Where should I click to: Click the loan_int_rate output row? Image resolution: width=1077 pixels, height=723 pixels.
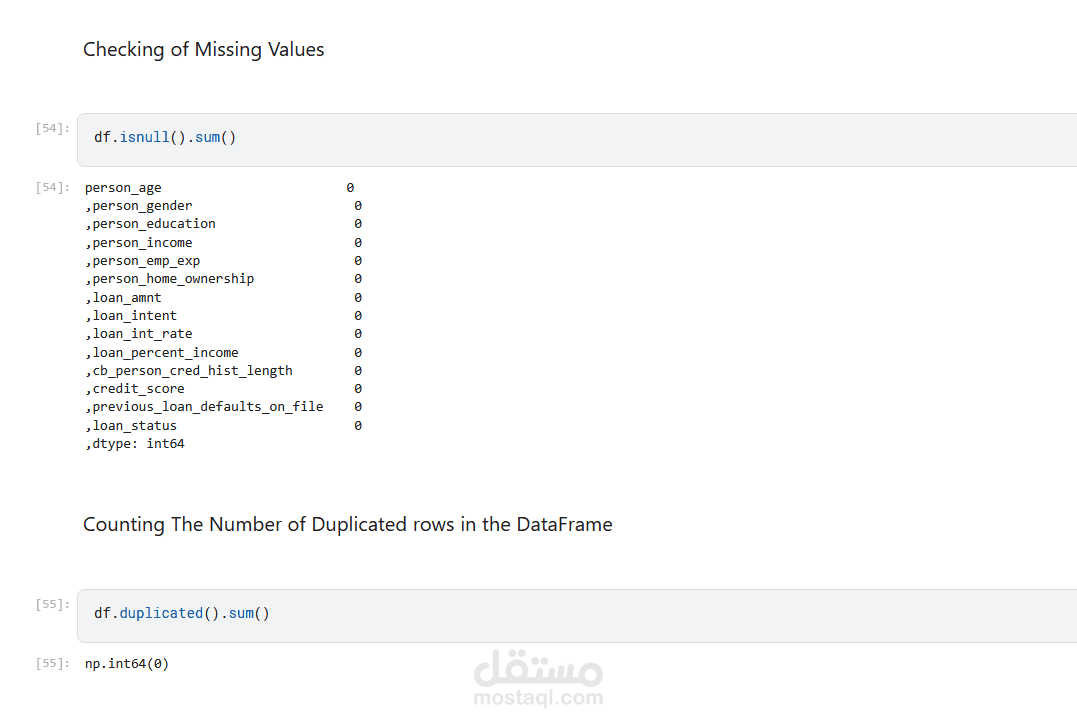point(142,334)
